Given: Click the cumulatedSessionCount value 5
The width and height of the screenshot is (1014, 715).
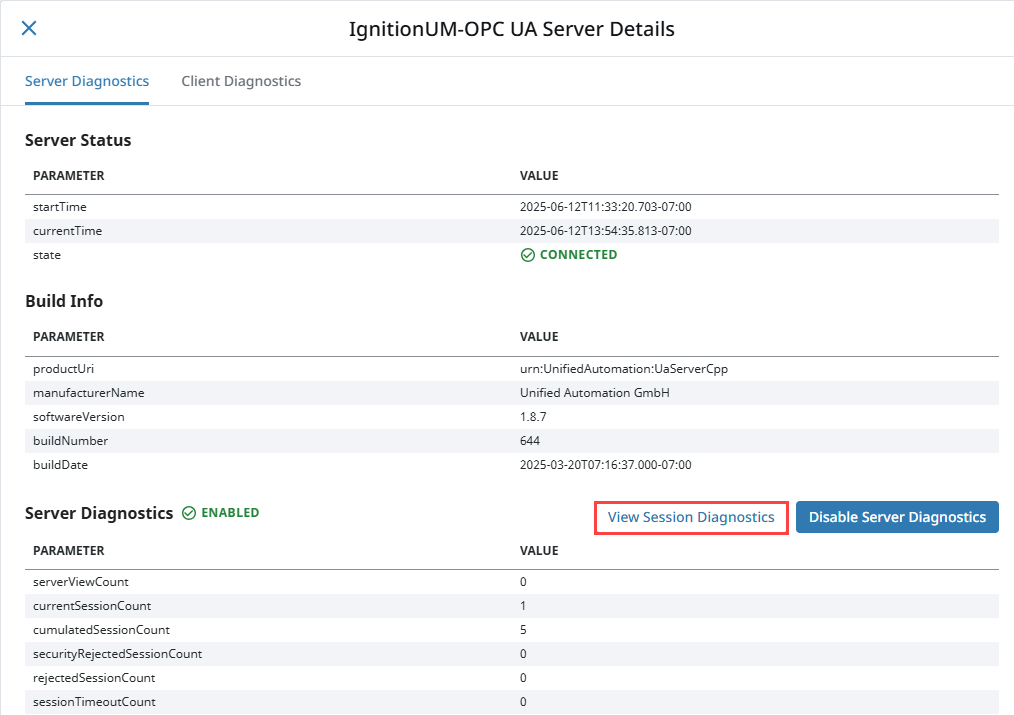Looking at the screenshot, I should [x=523, y=630].
